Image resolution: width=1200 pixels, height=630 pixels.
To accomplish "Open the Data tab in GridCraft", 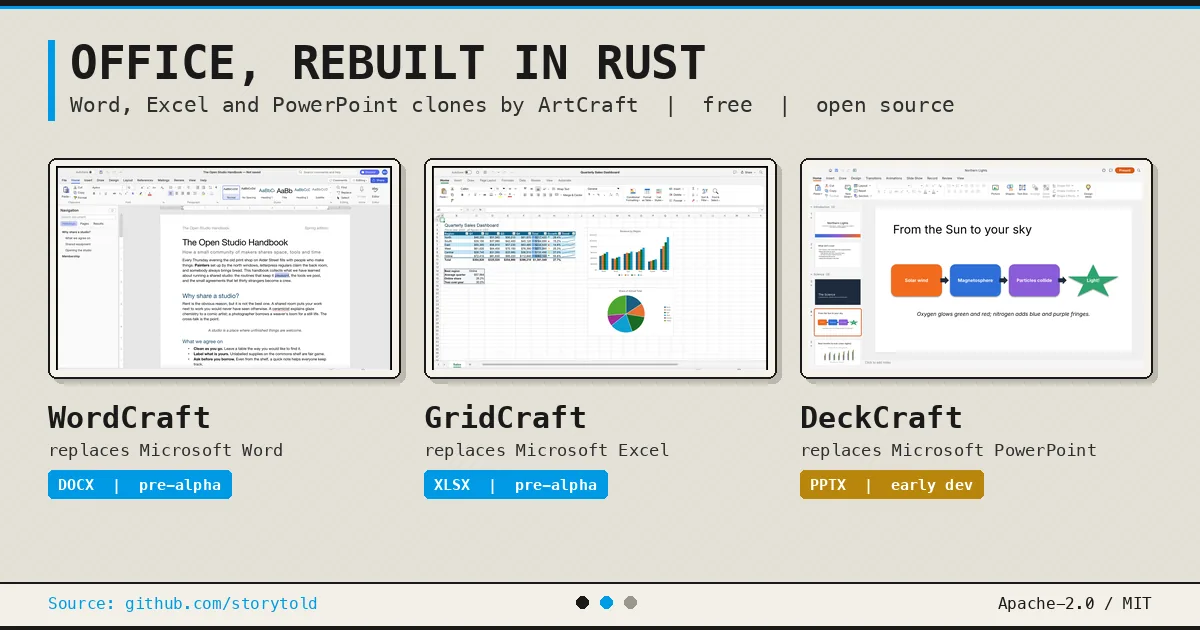I will pos(522,180).
